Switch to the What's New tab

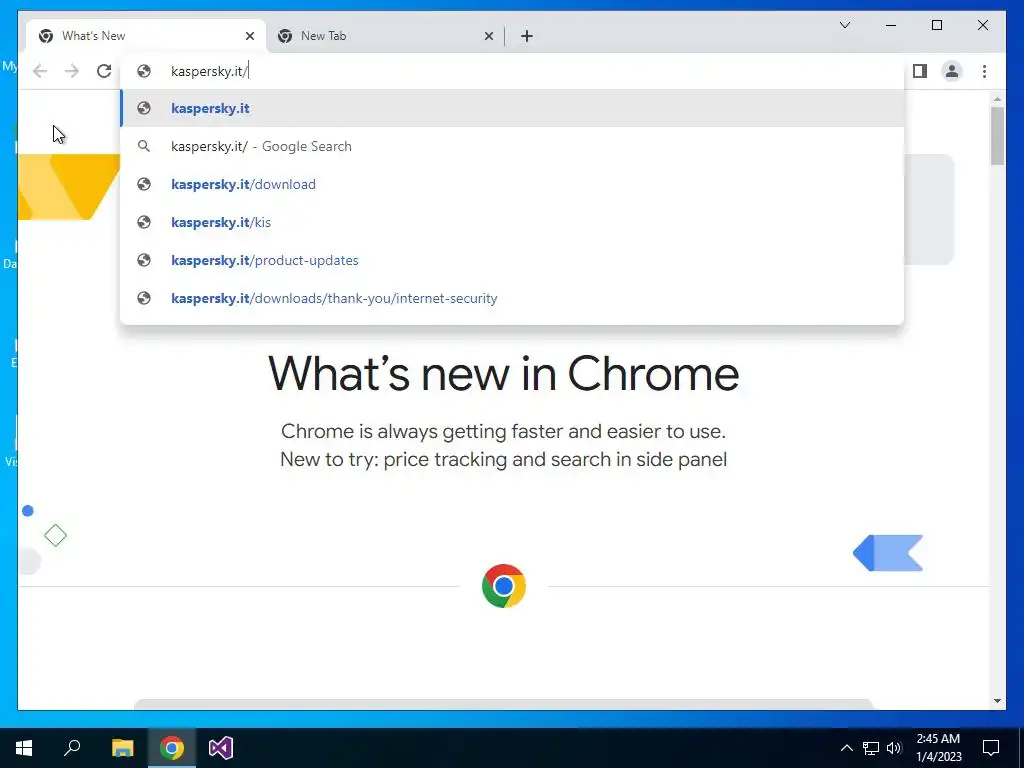[x=146, y=36]
